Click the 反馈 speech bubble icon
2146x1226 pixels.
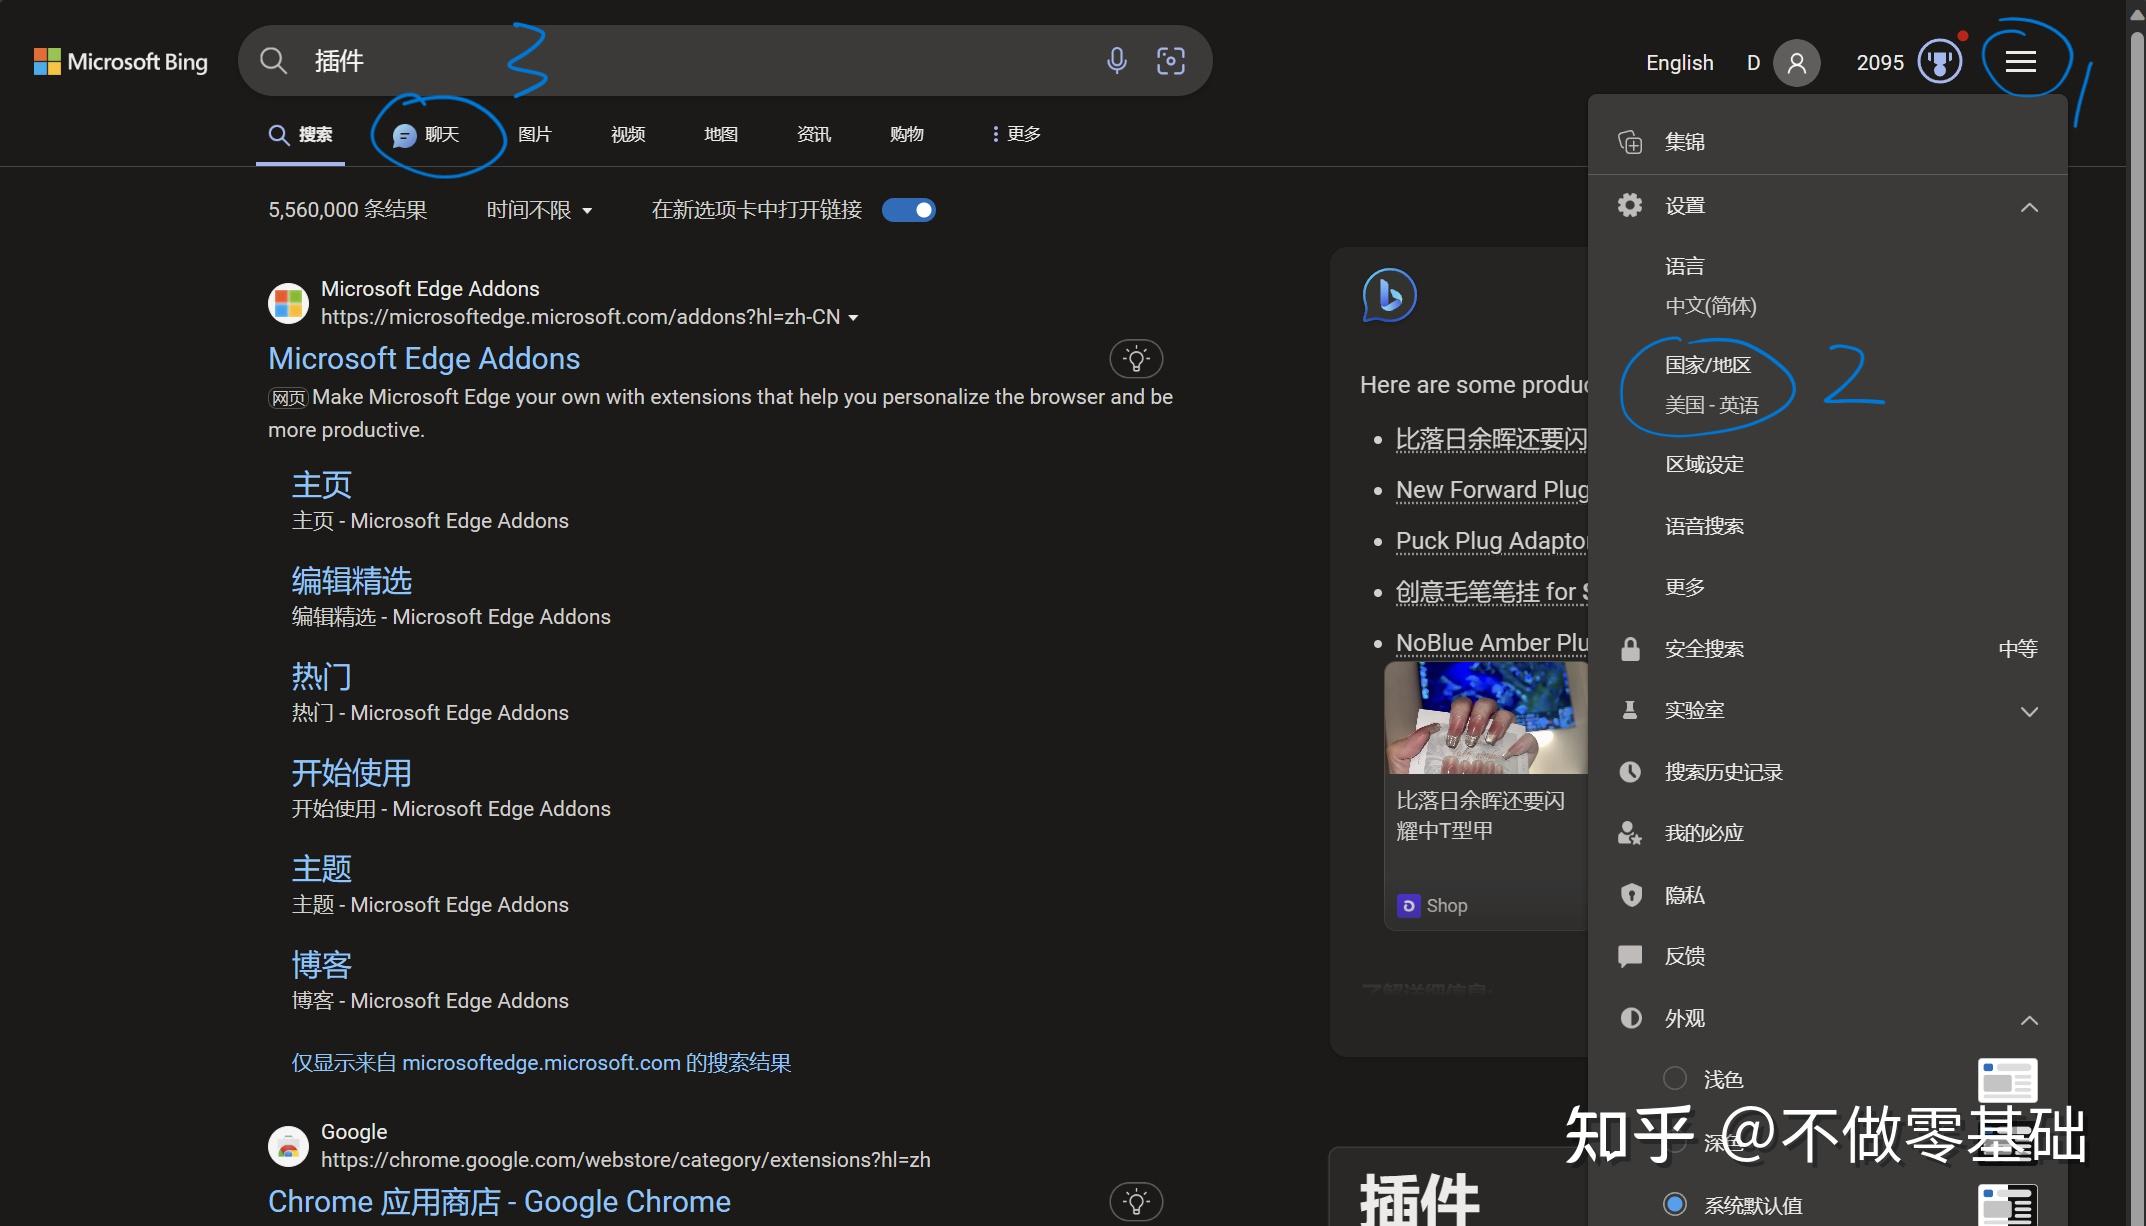coord(1630,956)
